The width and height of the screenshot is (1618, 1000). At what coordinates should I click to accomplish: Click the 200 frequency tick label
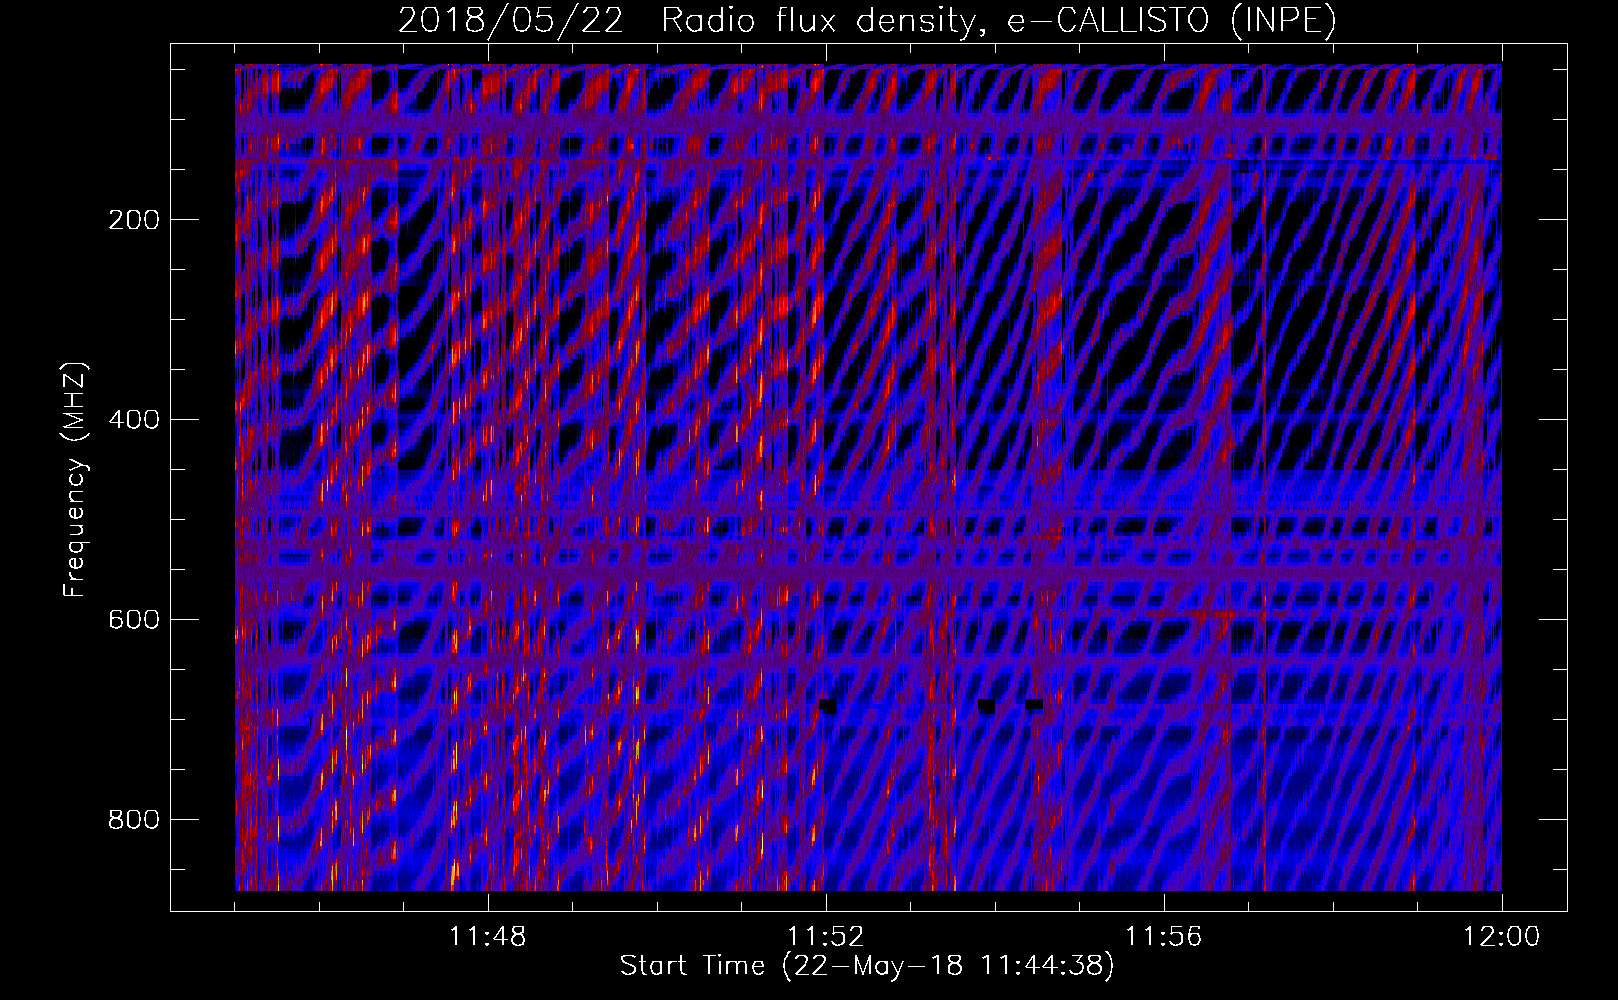tap(133, 220)
